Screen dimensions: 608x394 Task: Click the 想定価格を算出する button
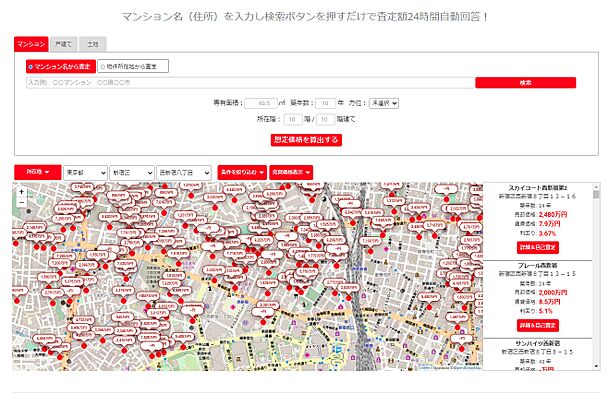click(306, 140)
